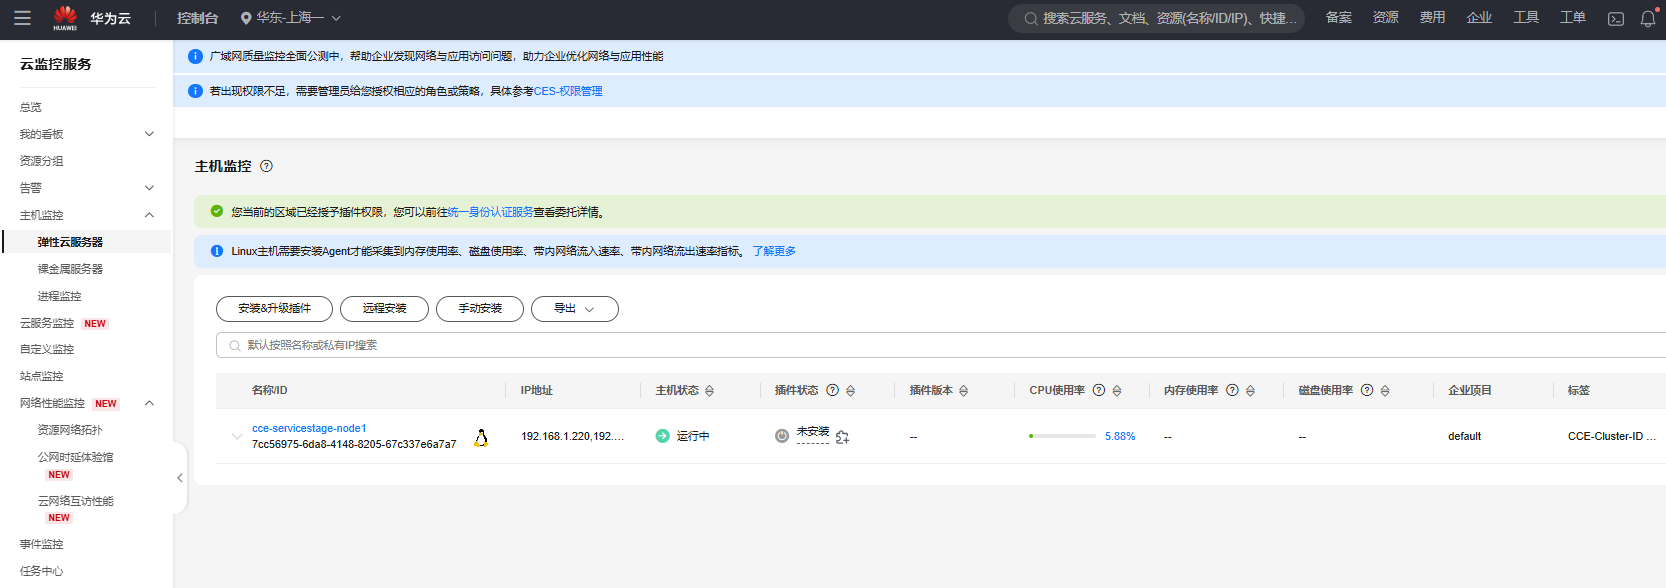Select 裸金属服务器 in sidebar
The width and height of the screenshot is (1666, 588).
click(70, 269)
